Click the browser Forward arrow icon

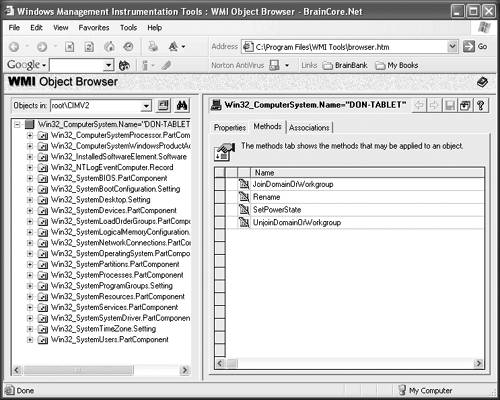click(42, 47)
